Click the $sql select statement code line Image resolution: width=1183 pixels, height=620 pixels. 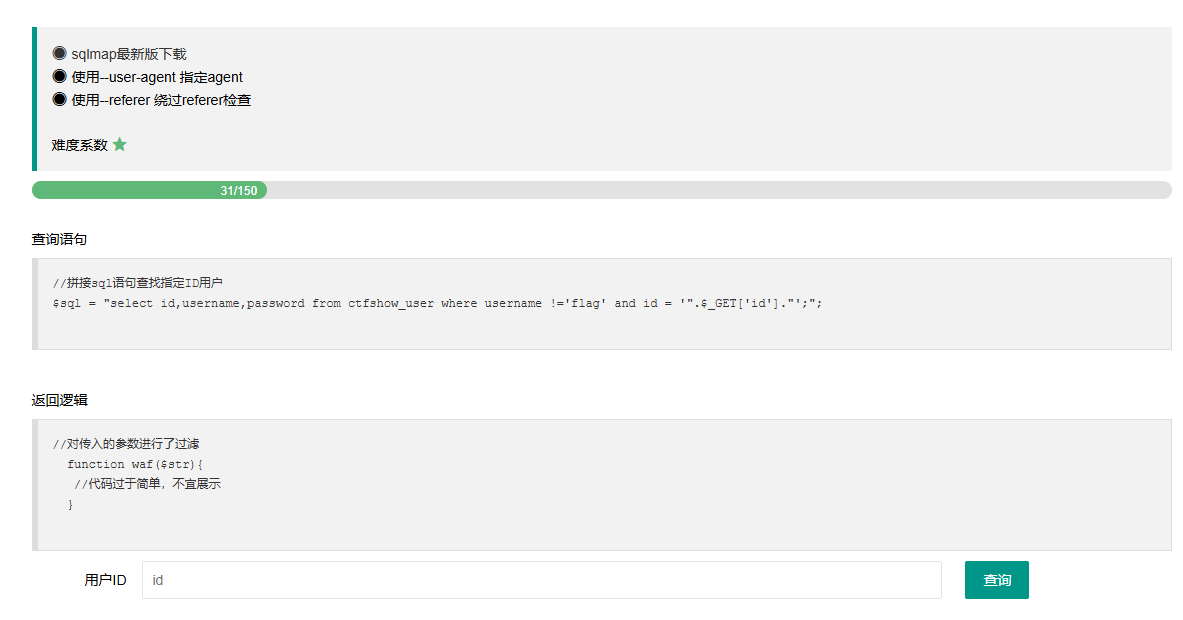pos(437,303)
